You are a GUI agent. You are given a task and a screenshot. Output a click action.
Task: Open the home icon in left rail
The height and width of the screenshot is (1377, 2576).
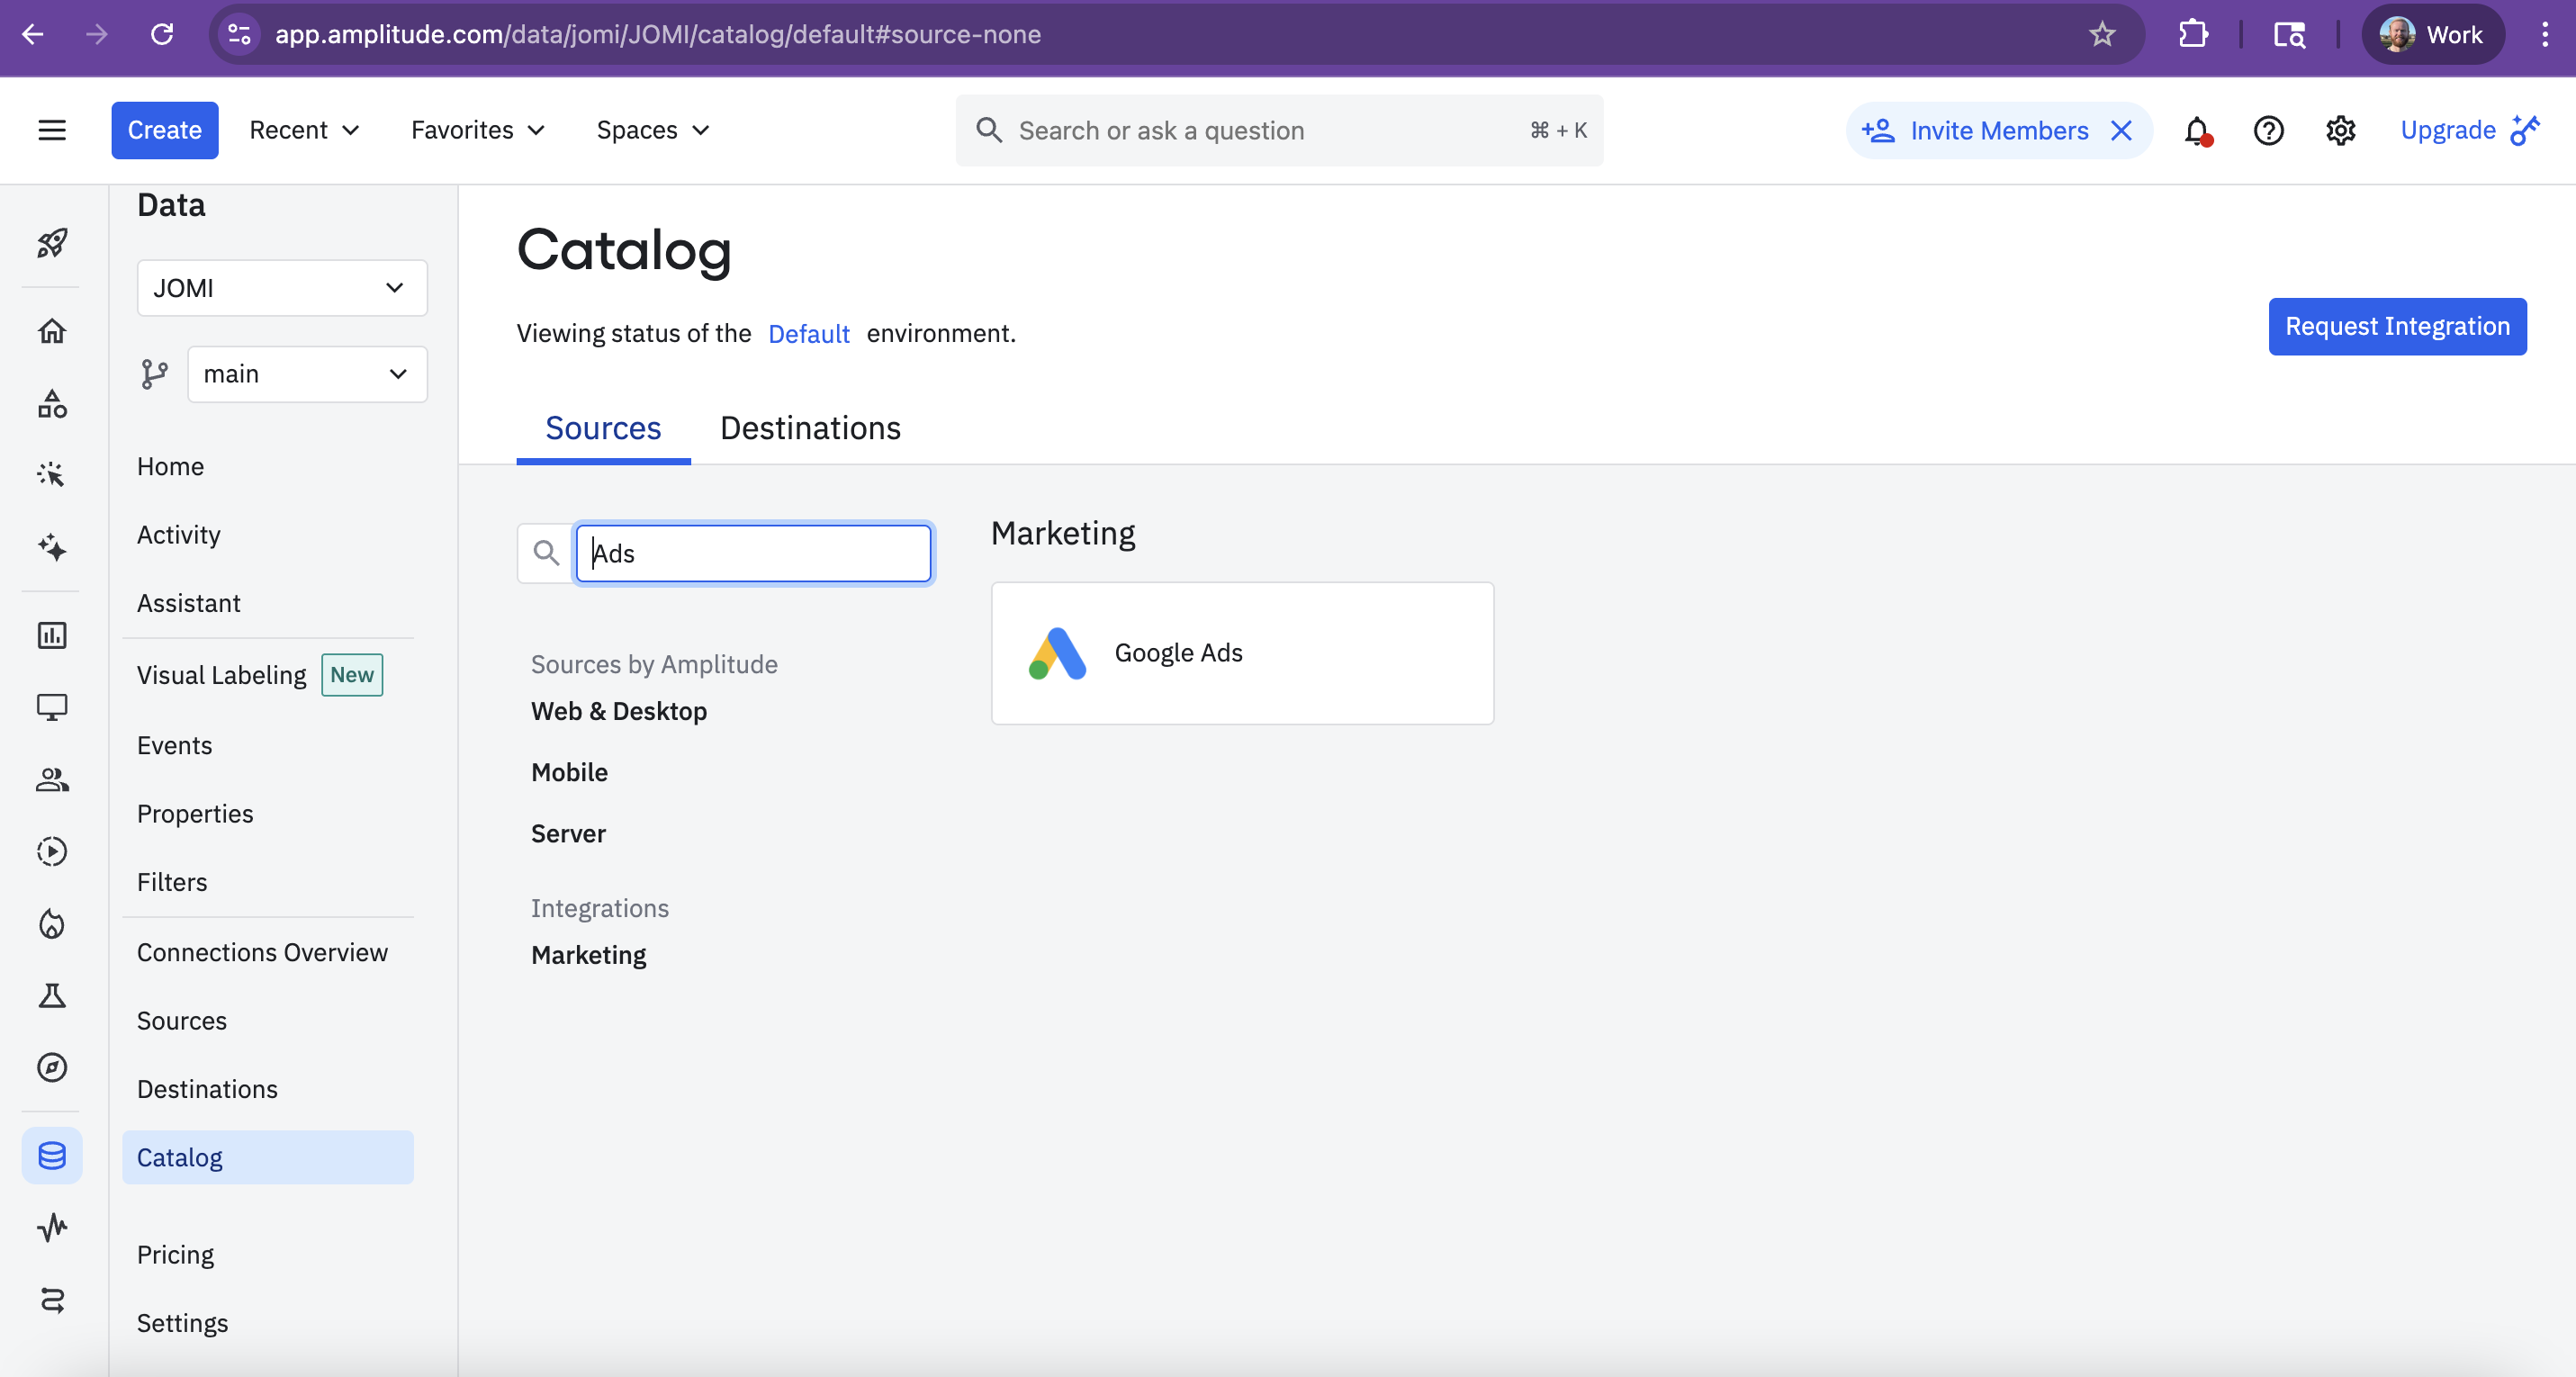(x=52, y=331)
